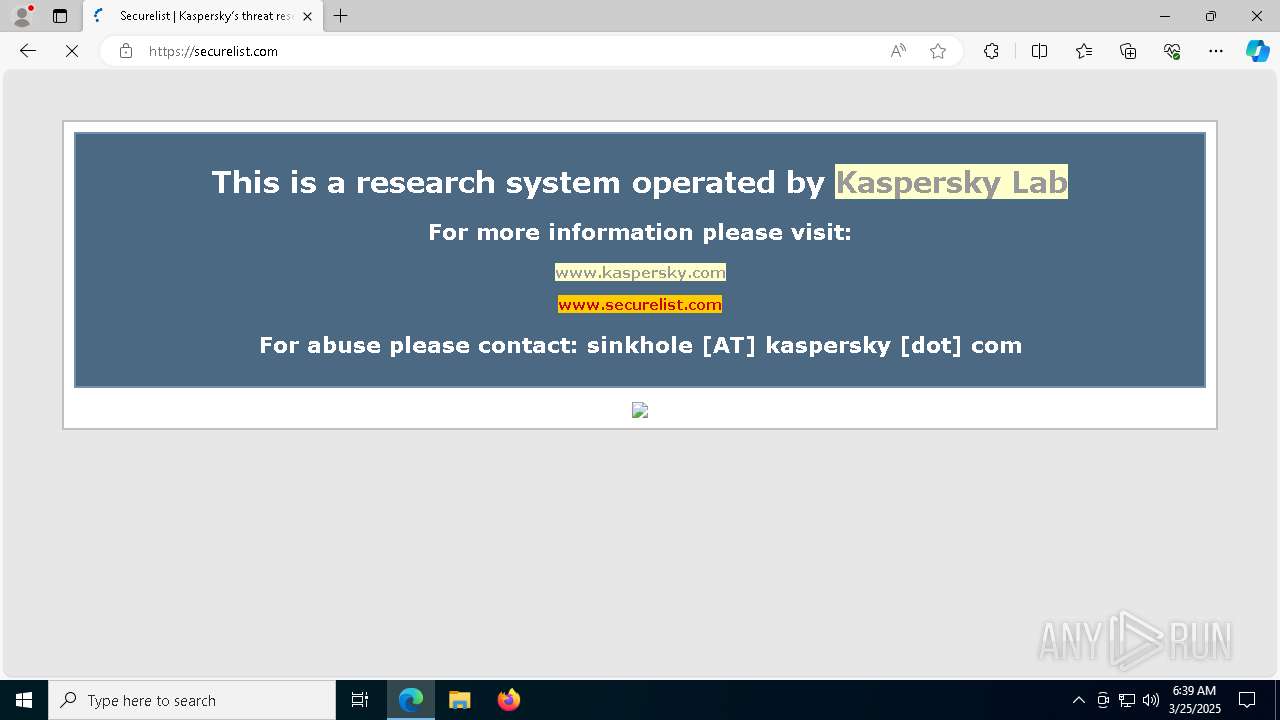Select the abuse contact sinkhole text

(640, 345)
